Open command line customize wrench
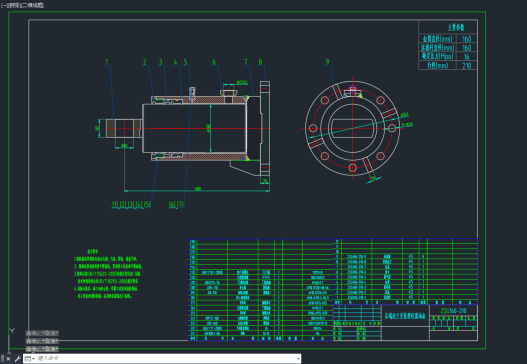The height and width of the screenshot is (364, 527). click(x=17, y=359)
